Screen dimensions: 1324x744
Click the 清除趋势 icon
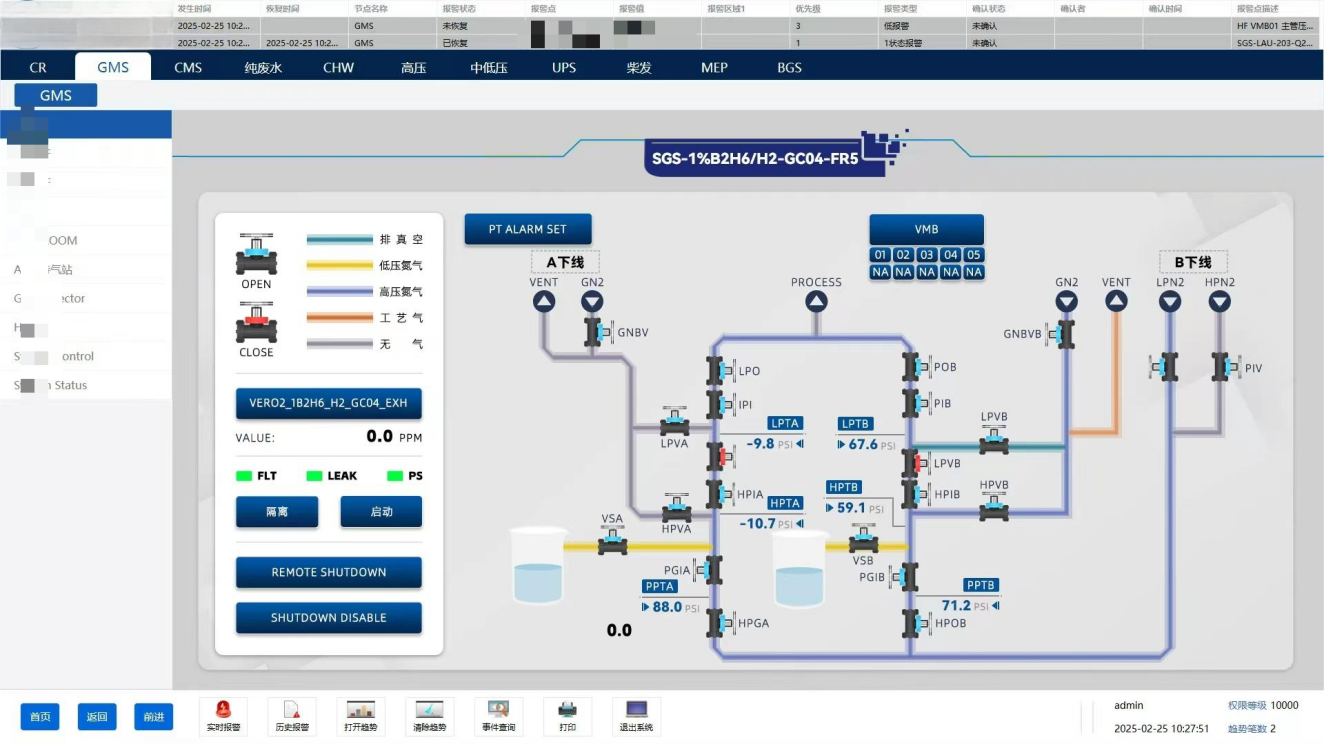coord(429,709)
